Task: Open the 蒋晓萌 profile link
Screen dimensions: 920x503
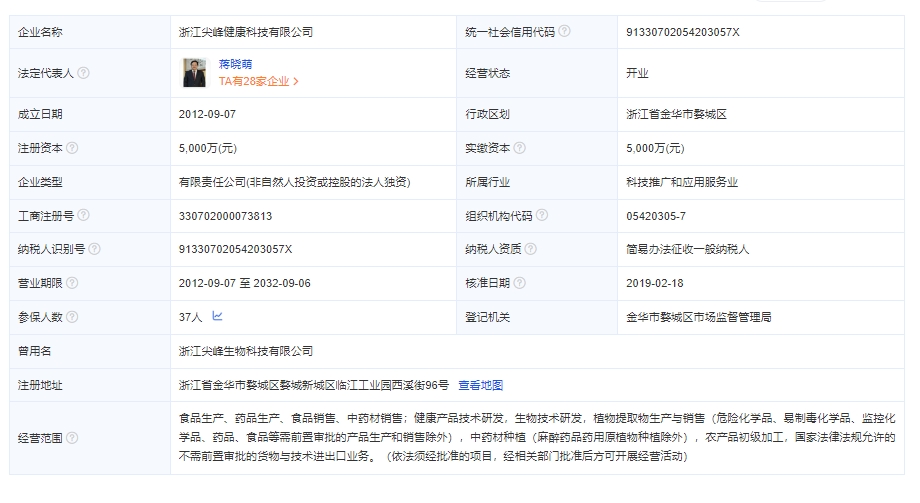Action: (235, 64)
